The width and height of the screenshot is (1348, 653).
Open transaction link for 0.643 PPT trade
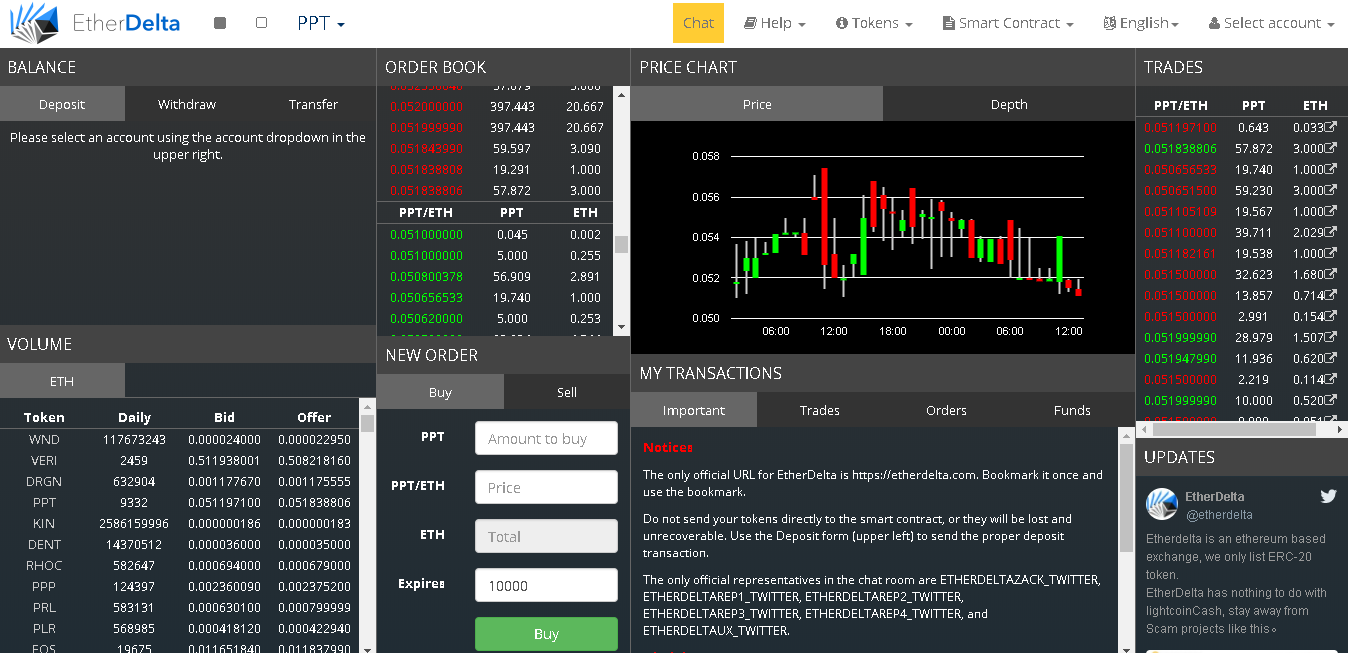1330,127
